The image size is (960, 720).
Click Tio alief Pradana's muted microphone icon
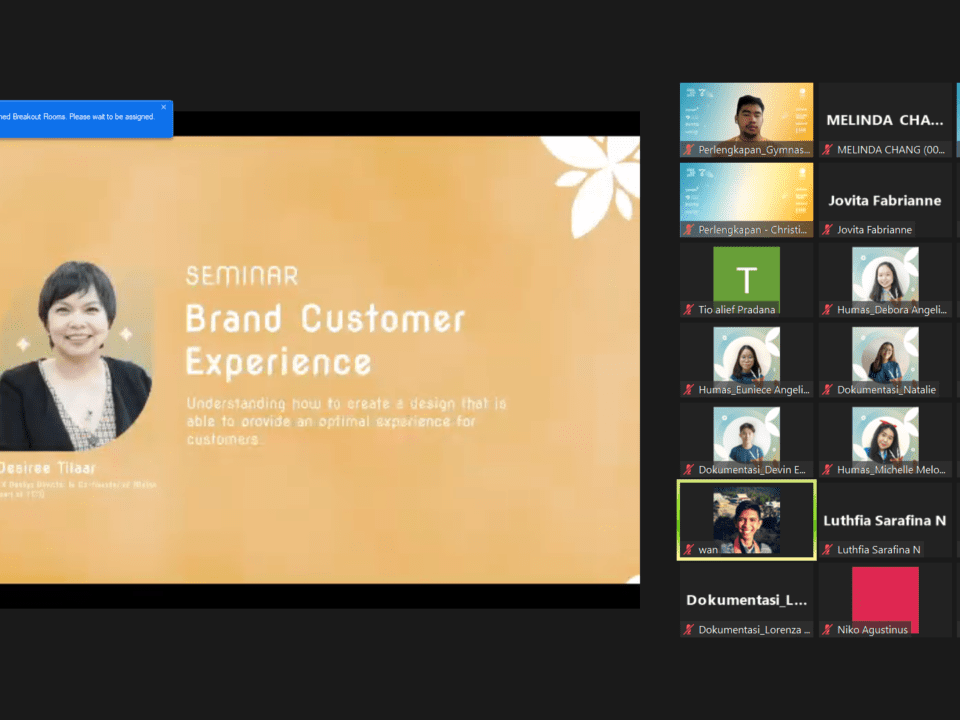[x=688, y=310]
